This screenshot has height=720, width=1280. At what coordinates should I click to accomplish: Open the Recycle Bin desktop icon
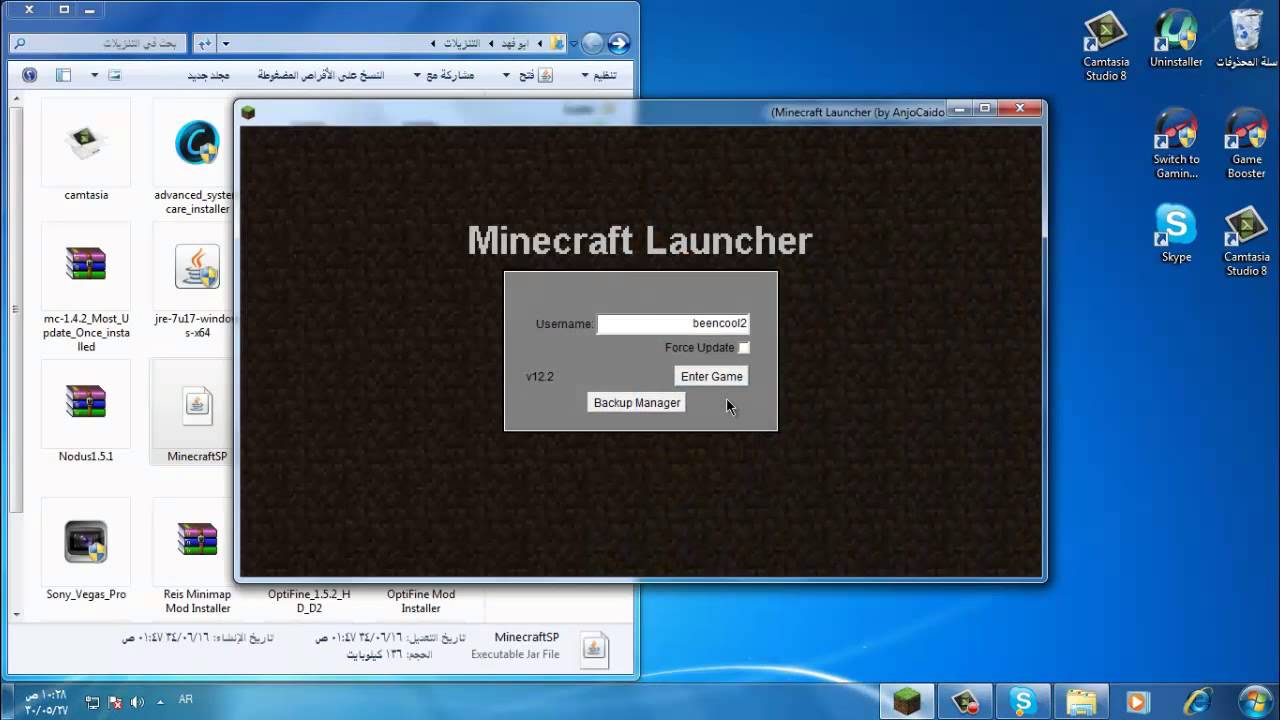tap(1246, 40)
